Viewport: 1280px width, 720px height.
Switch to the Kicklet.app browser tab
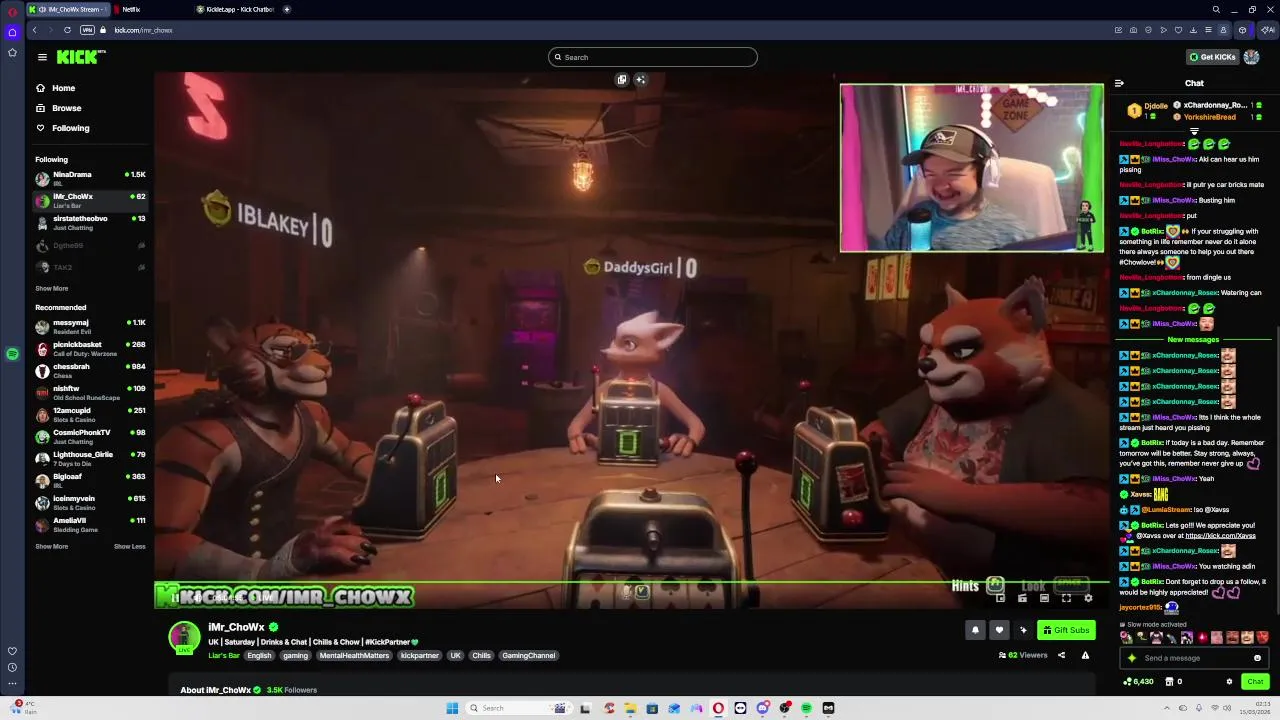coord(235,9)
